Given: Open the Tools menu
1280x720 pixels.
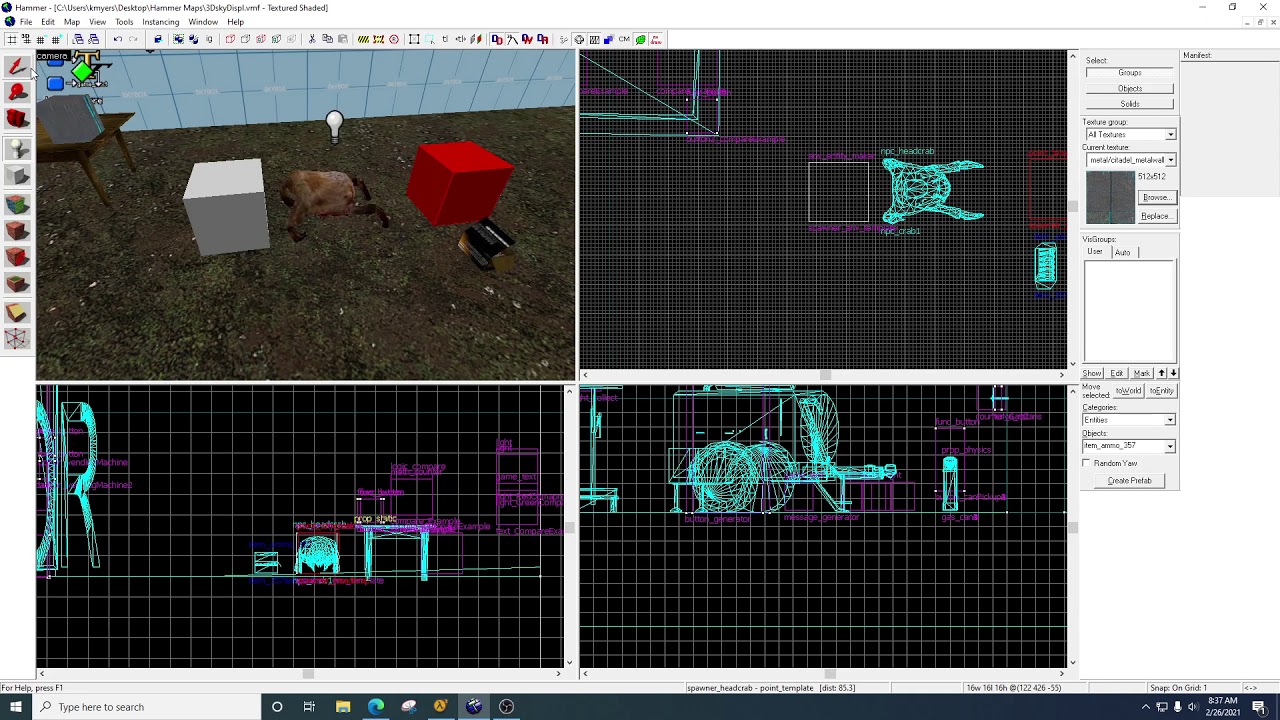Looking at the screenshot, I should [x=124, y=22].
